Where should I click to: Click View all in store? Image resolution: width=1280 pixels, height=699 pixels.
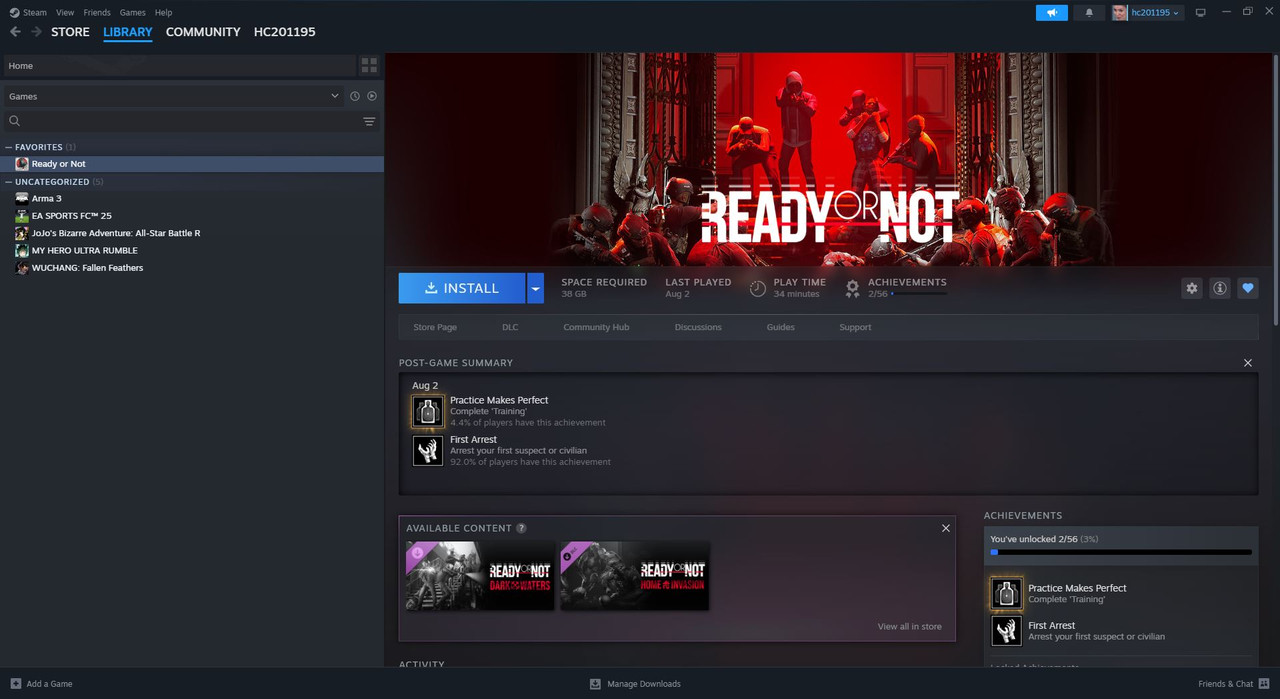tap(910, 626)
